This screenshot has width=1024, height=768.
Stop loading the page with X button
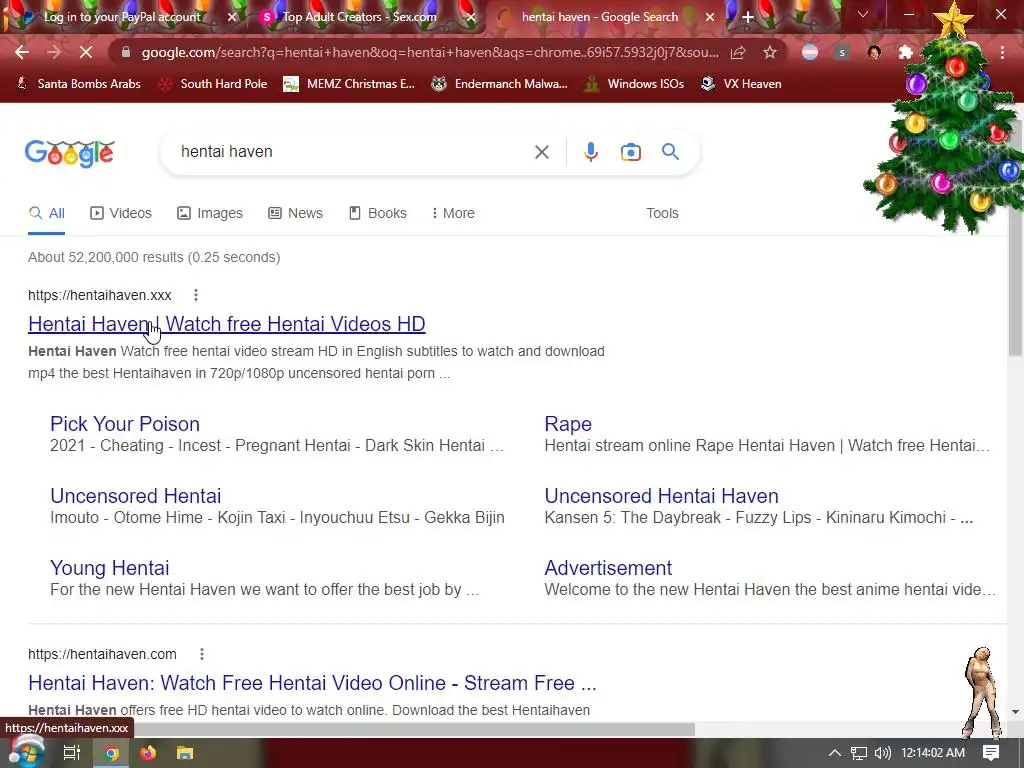coord(86,52)
